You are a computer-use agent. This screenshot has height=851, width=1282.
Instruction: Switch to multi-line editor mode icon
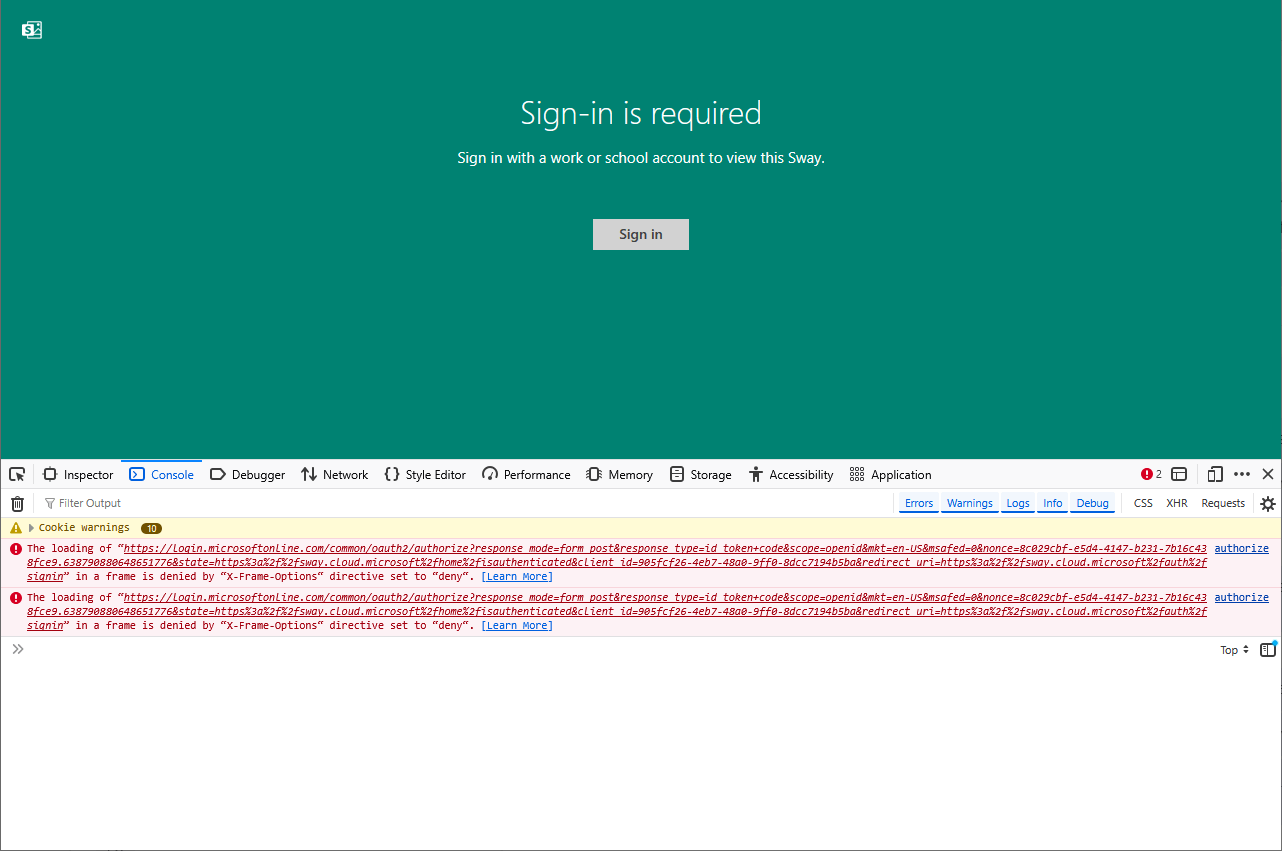pyautogui.click(x=1268, y=650)
